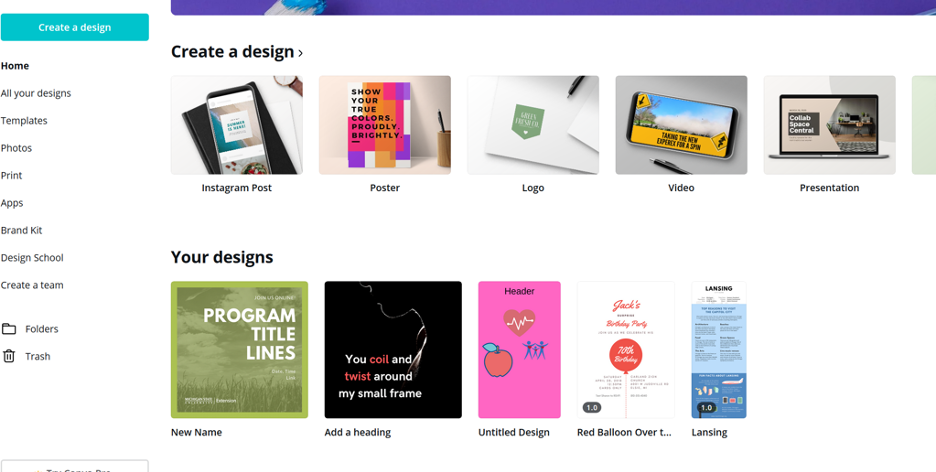Open the Red Balloon birthday design
The width and height of the screenshot is (936, 472).
pyautogui.click(x=625, y=349)
